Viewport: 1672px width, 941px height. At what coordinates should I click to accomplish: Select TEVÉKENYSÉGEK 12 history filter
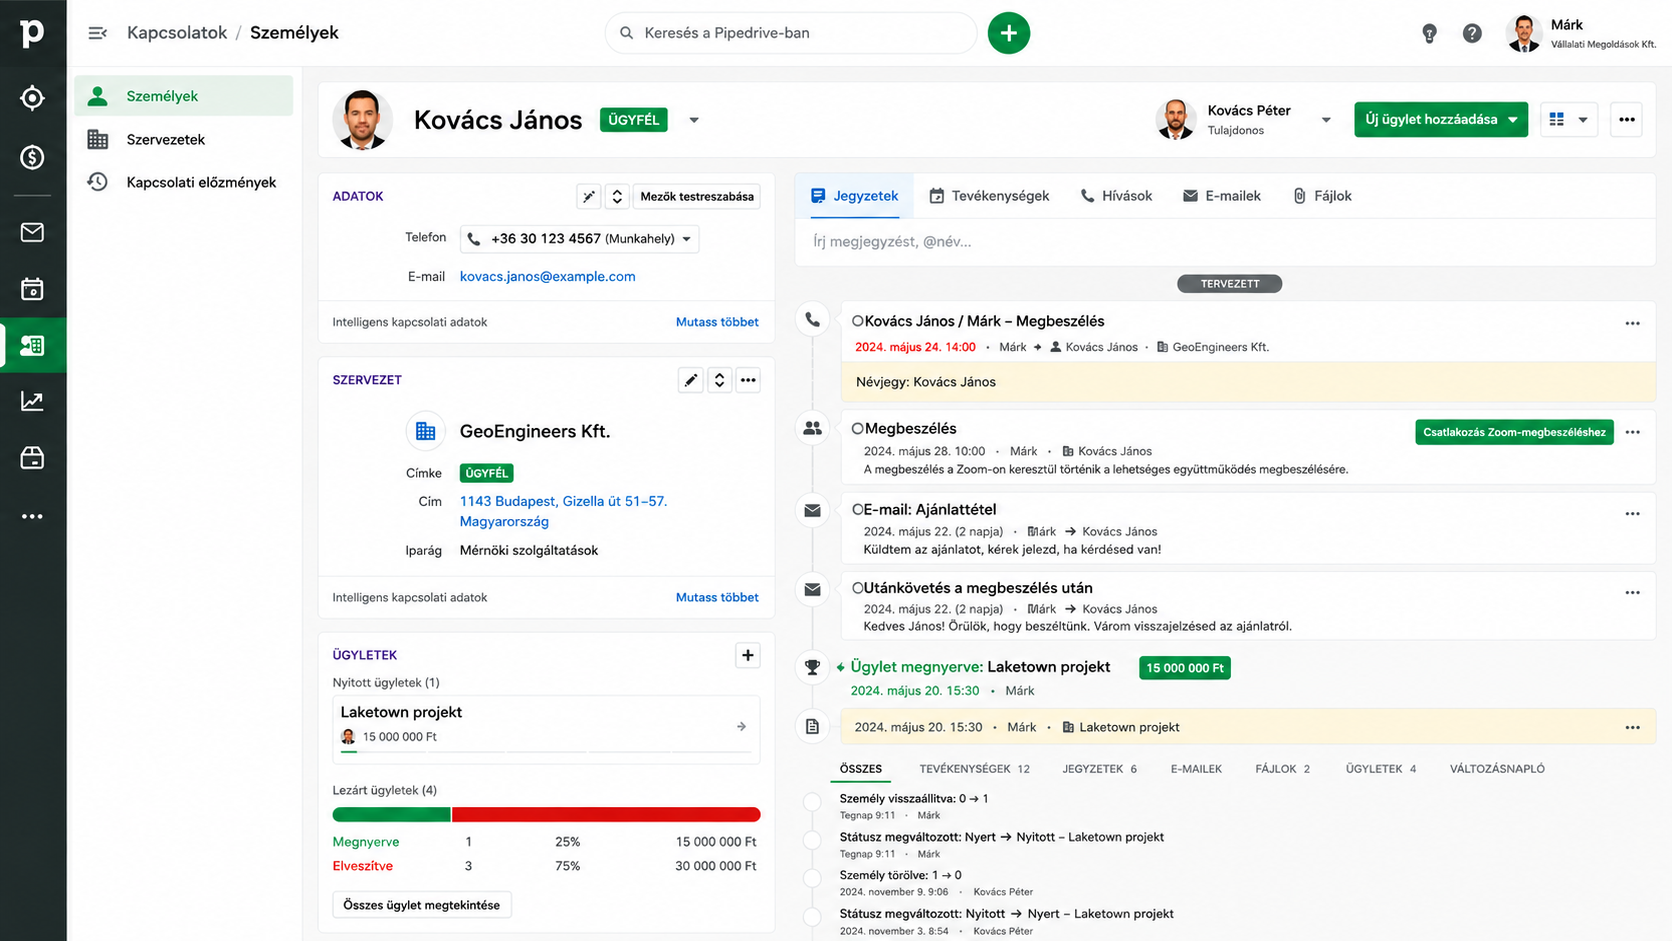(974, 769)
